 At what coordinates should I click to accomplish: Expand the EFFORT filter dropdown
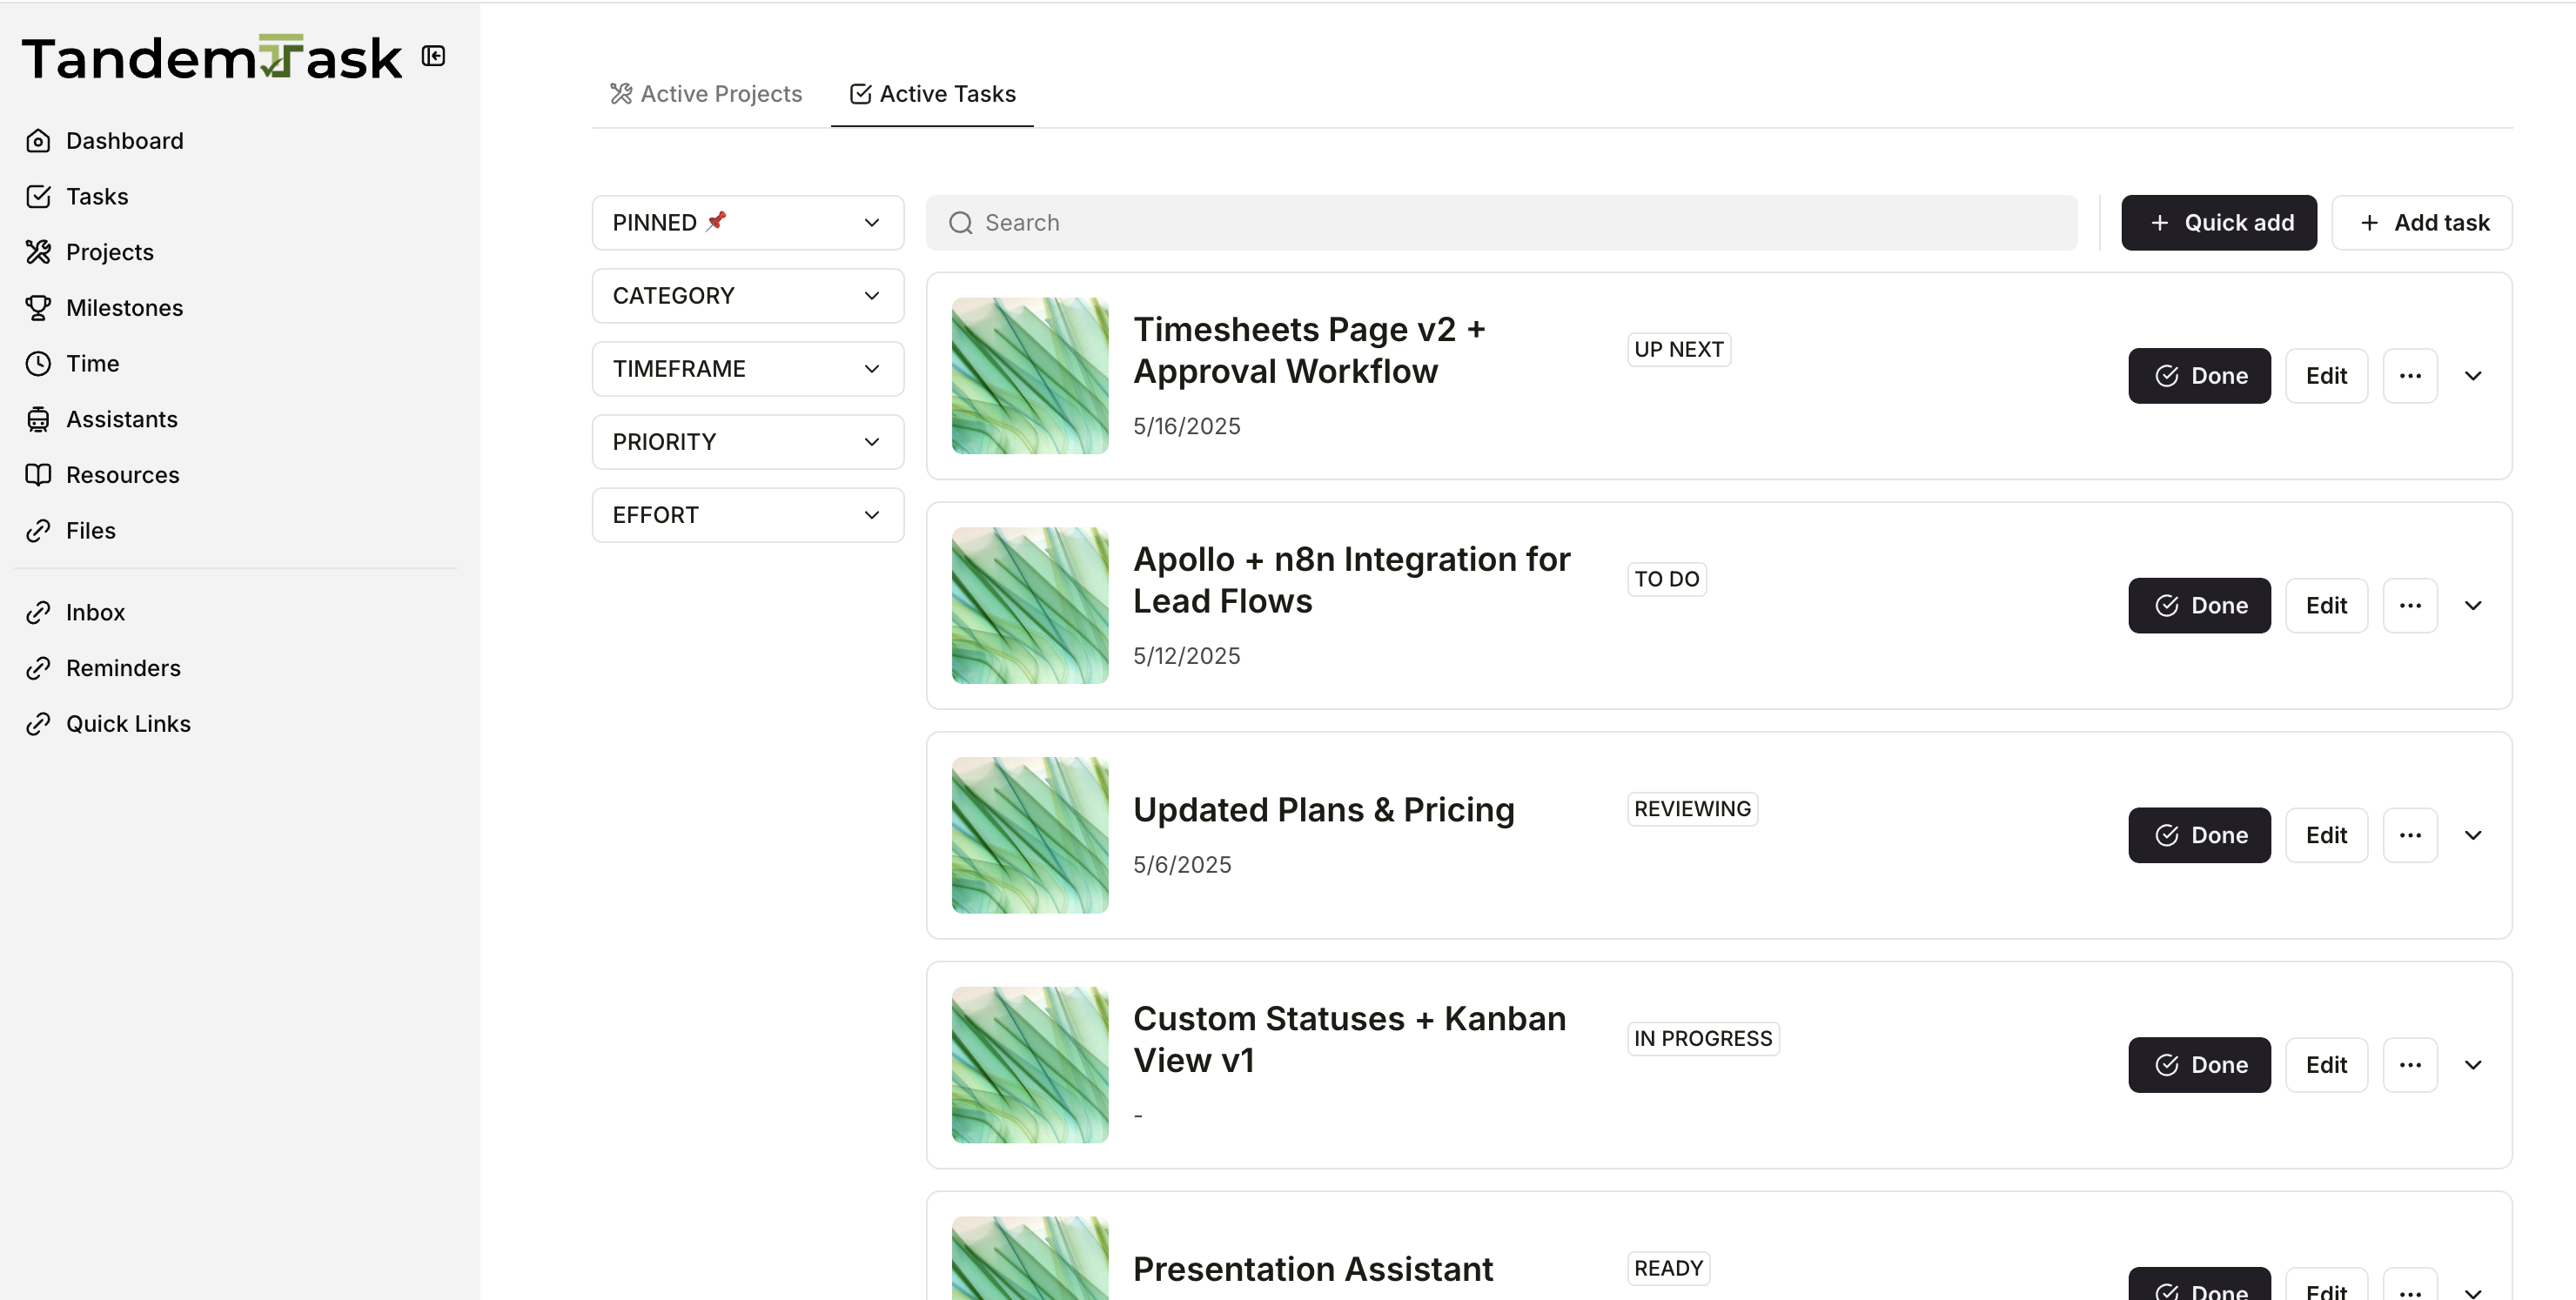click(748, 515)
